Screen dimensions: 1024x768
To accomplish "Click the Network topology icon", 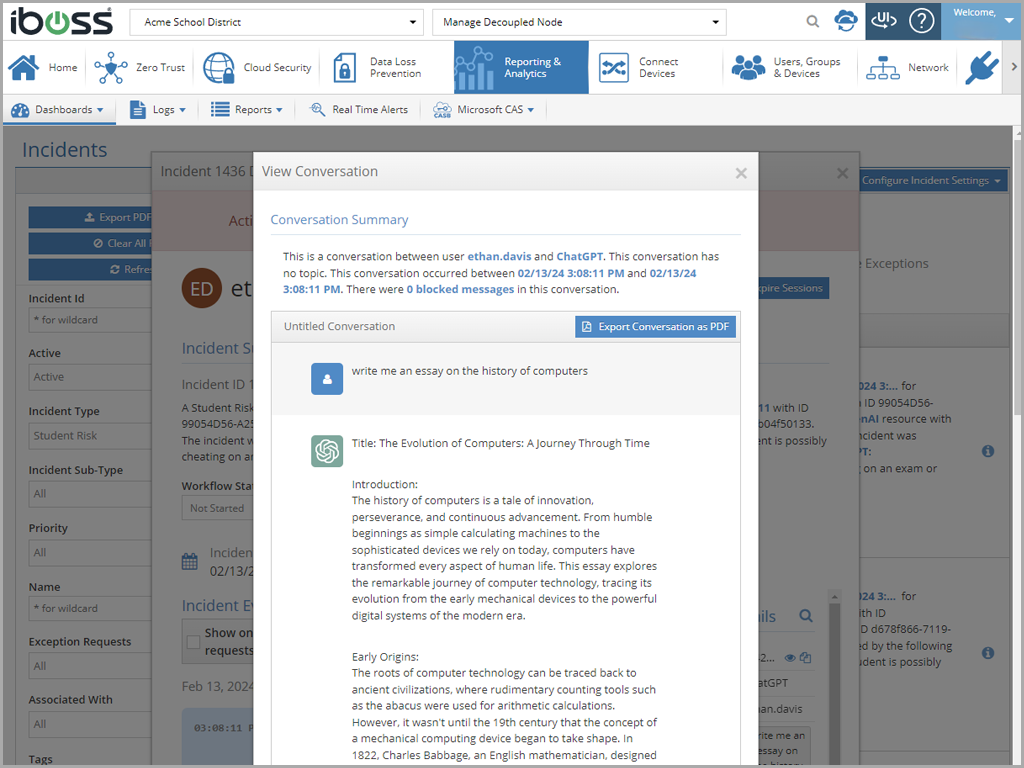I will click(x=883, y=67).
